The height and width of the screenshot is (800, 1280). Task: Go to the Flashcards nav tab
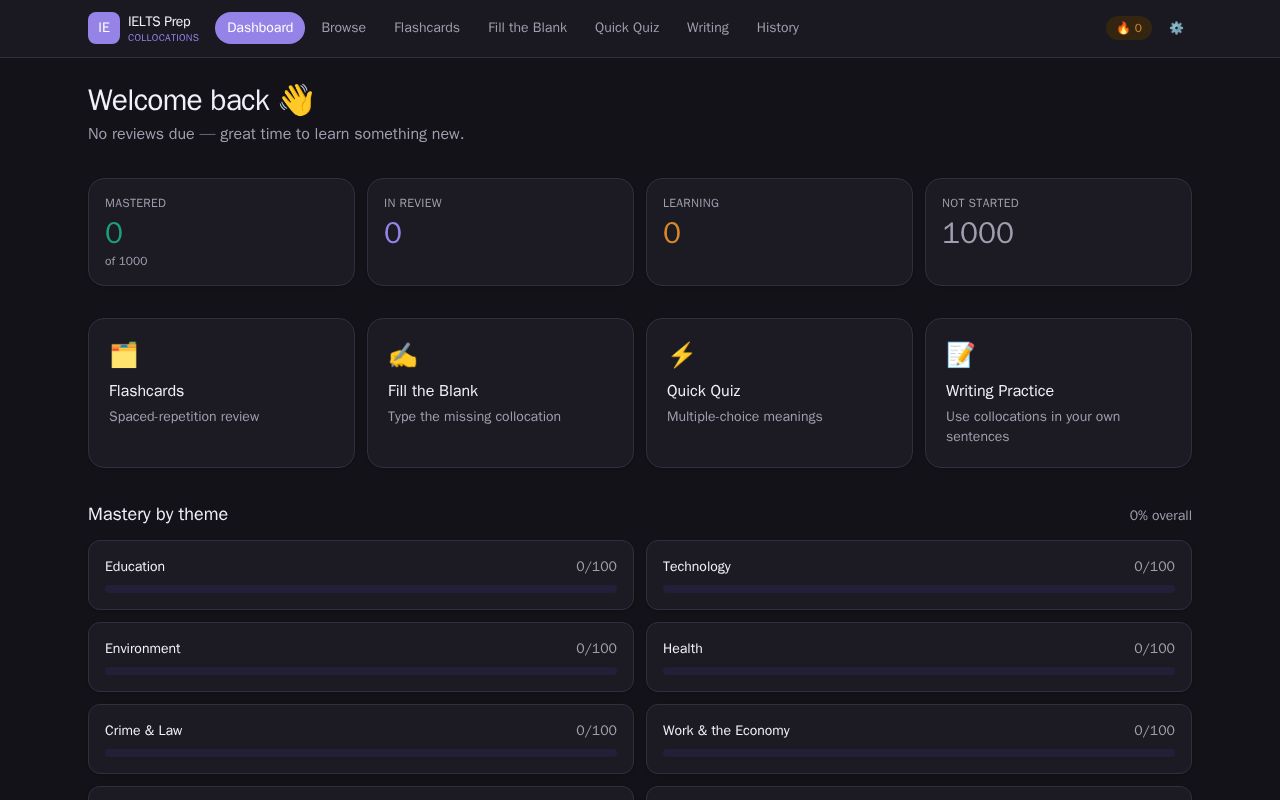click(x=427, y=28)
